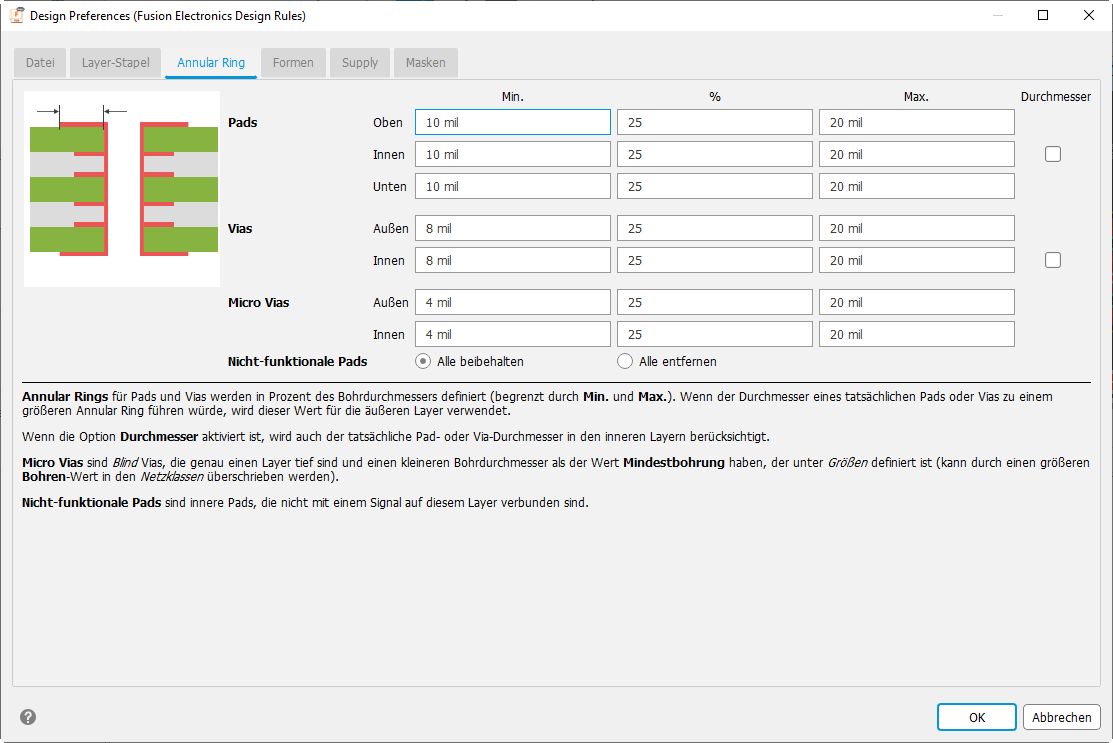Click the Abbrechen button
1113x743 pixels.
click(1062, 717)
